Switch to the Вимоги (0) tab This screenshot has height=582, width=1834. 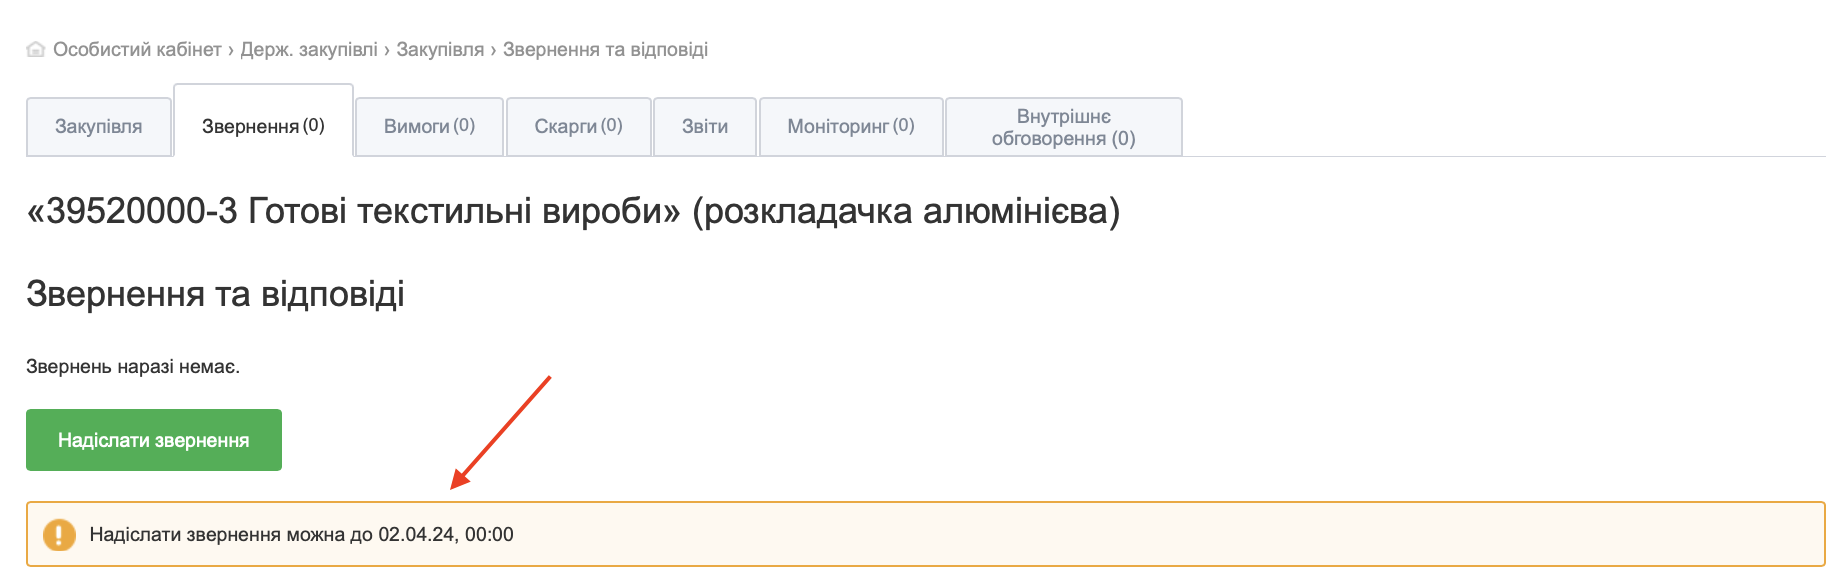429,126
